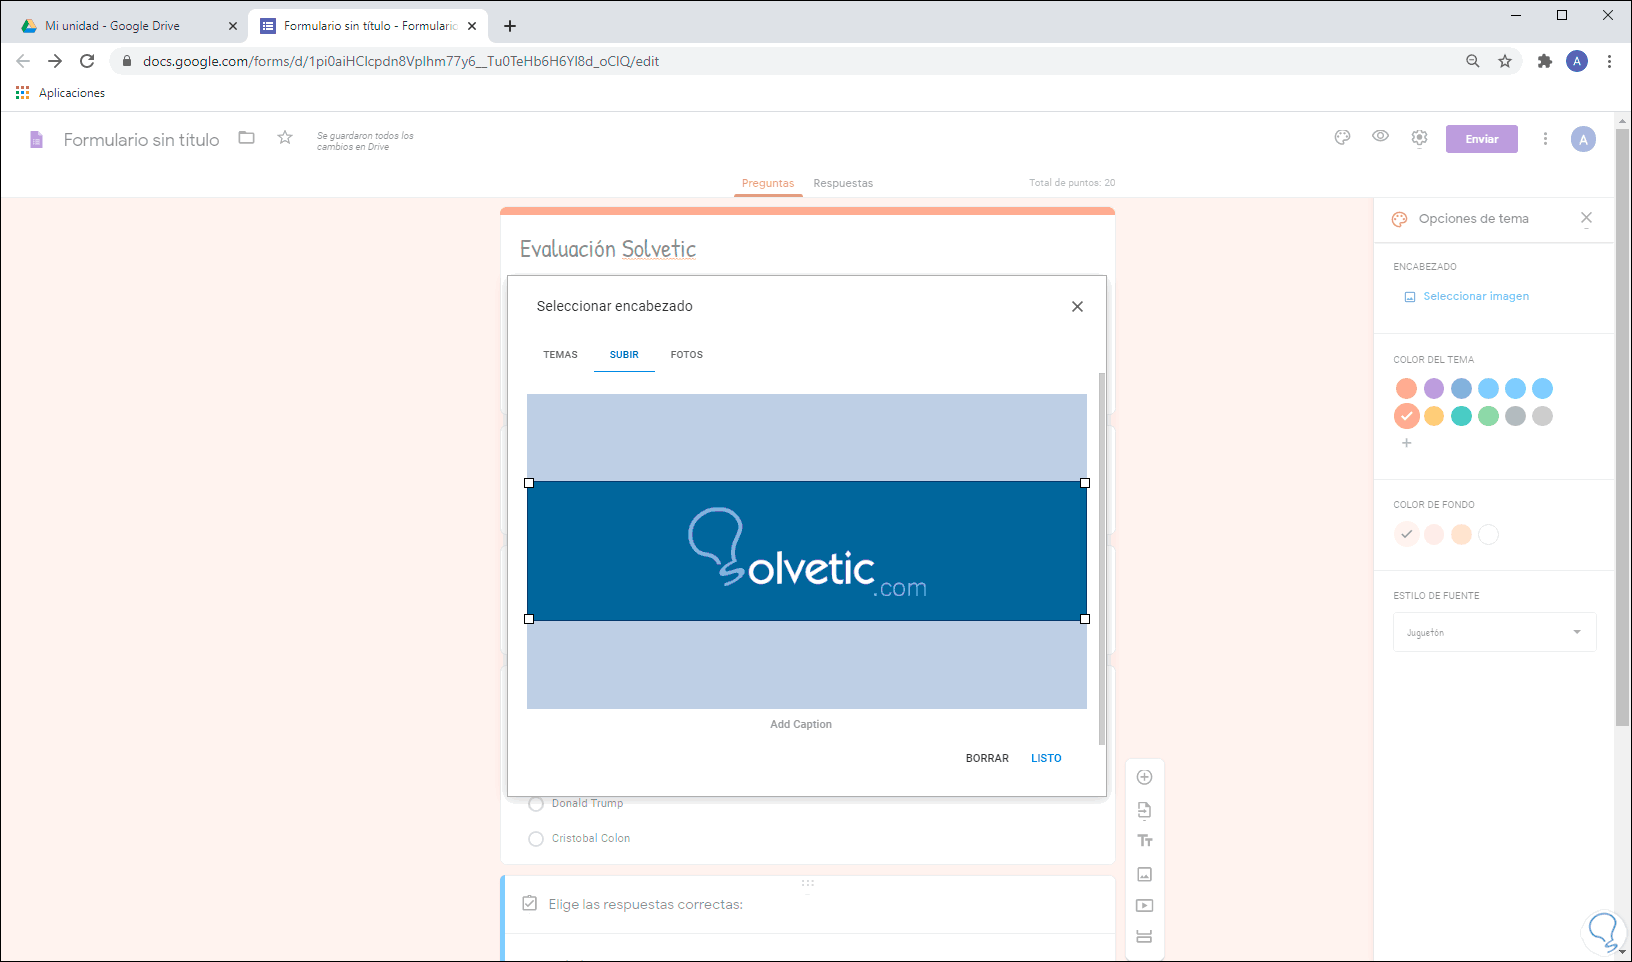The height and width of the screenshot is (962, 1632).
Task: Open the three-dot more options menu
Action: [1545, 139]
